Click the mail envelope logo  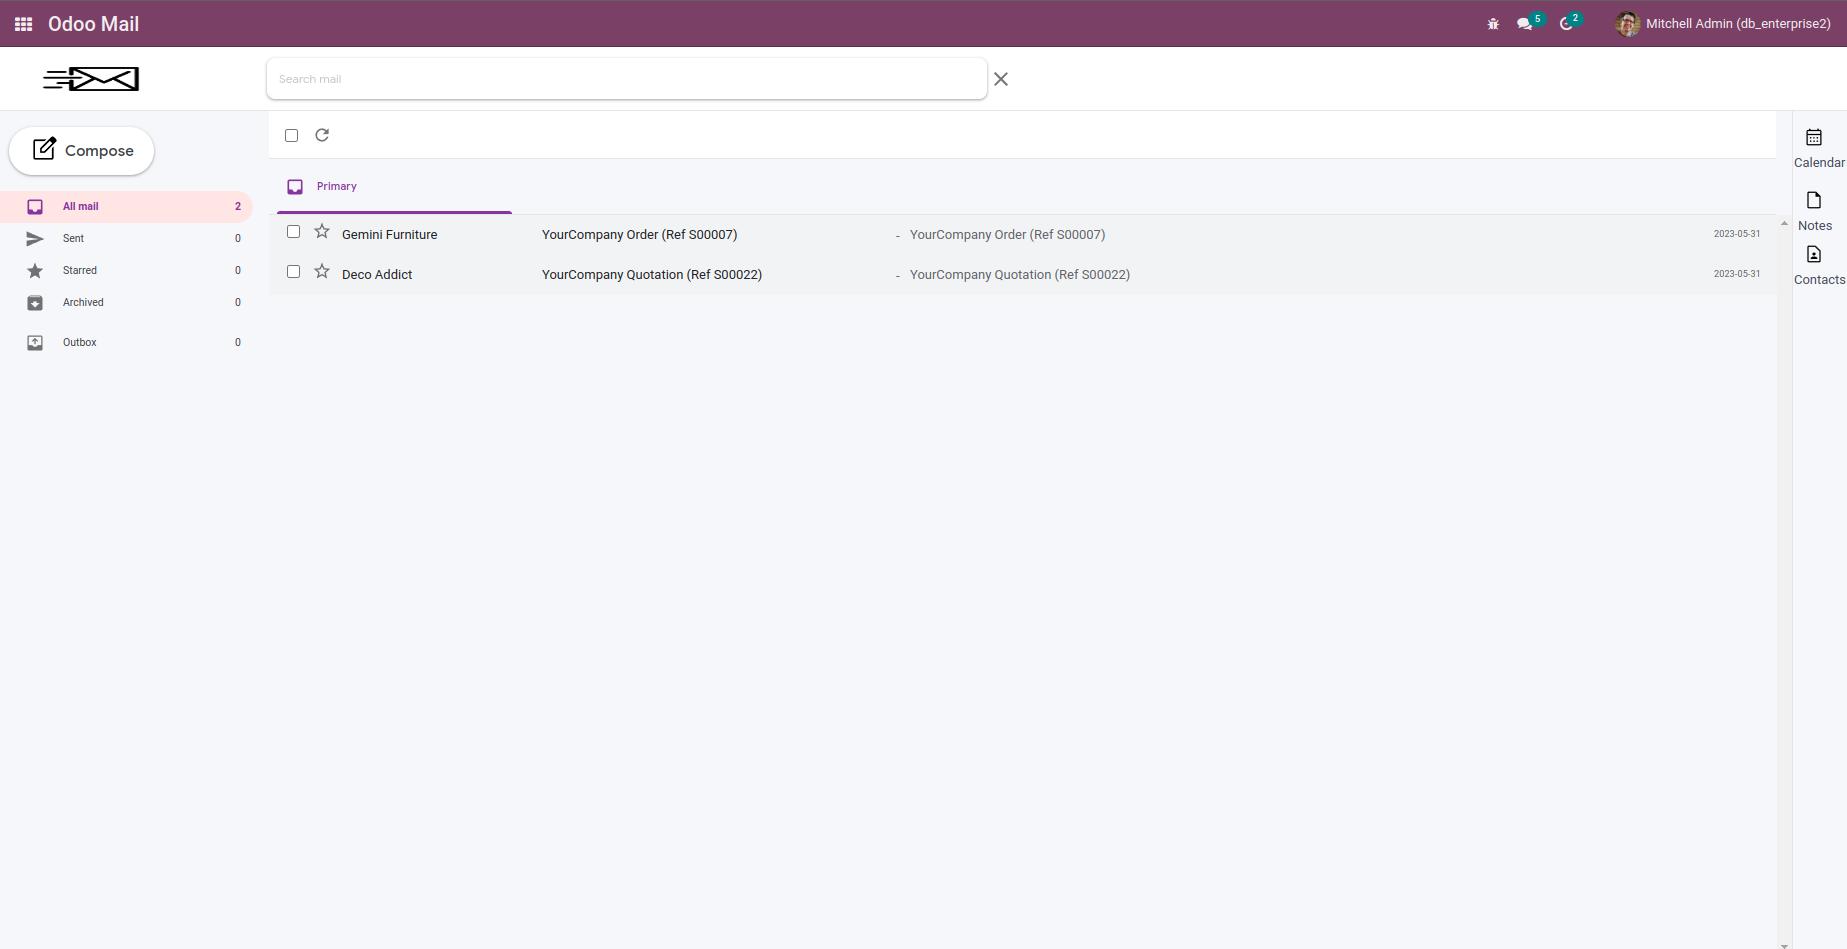coord(91,79)
